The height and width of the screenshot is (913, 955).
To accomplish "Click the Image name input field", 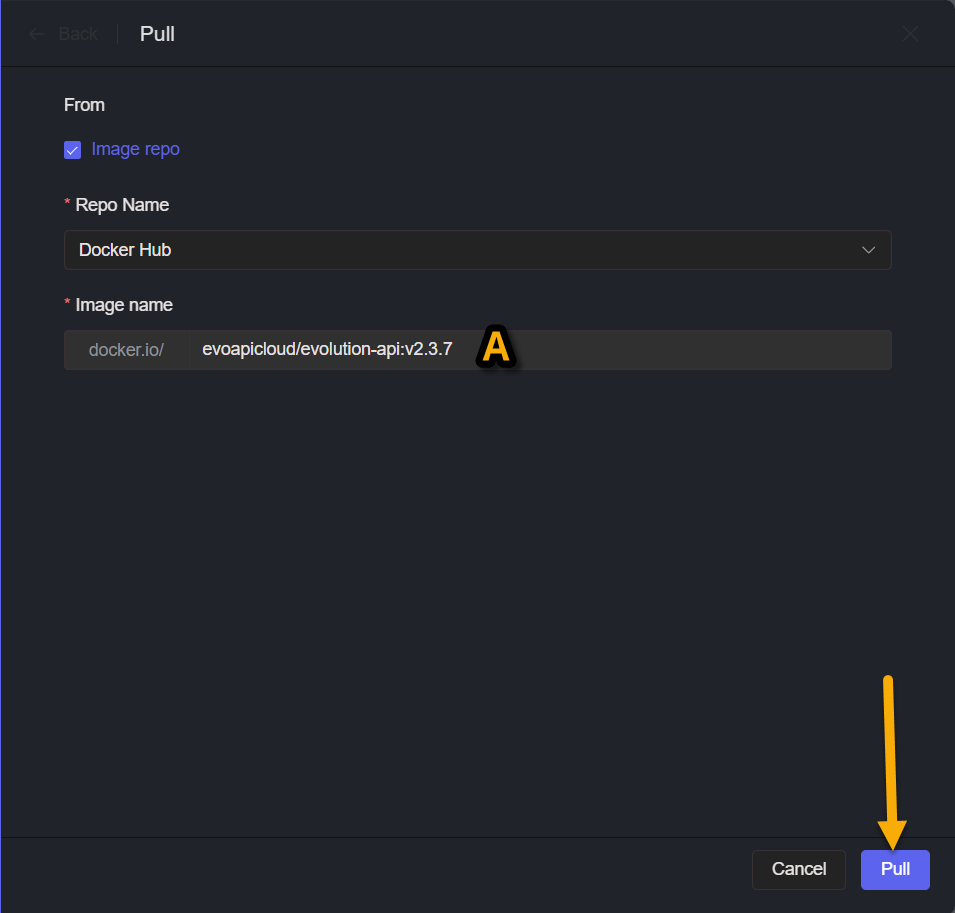I will pyautogui.click(x=540, y=350).
